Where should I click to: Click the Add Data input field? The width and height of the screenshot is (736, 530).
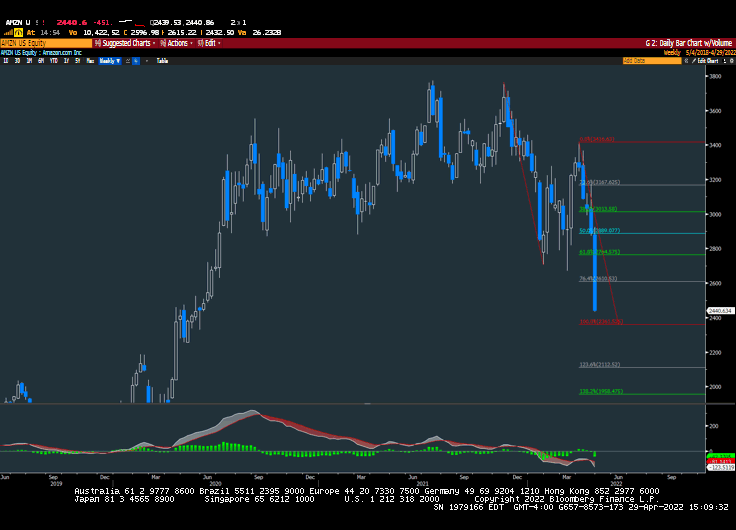click(x=652, y=61)
